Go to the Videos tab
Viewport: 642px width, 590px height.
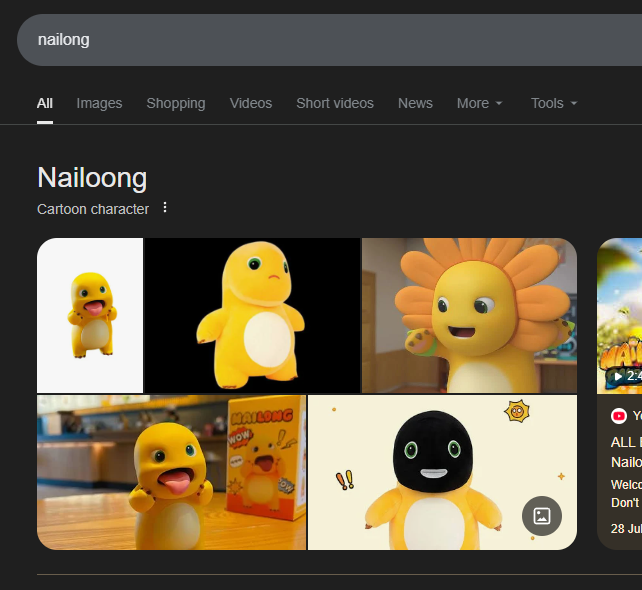[251, 103]
